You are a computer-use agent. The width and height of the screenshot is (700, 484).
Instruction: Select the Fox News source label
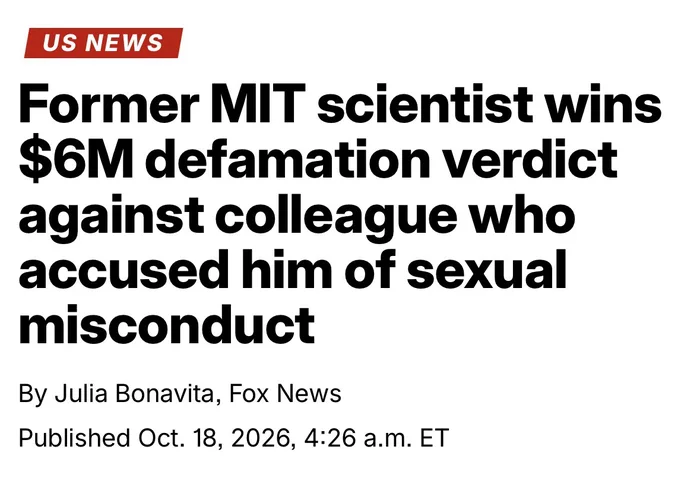285,393
